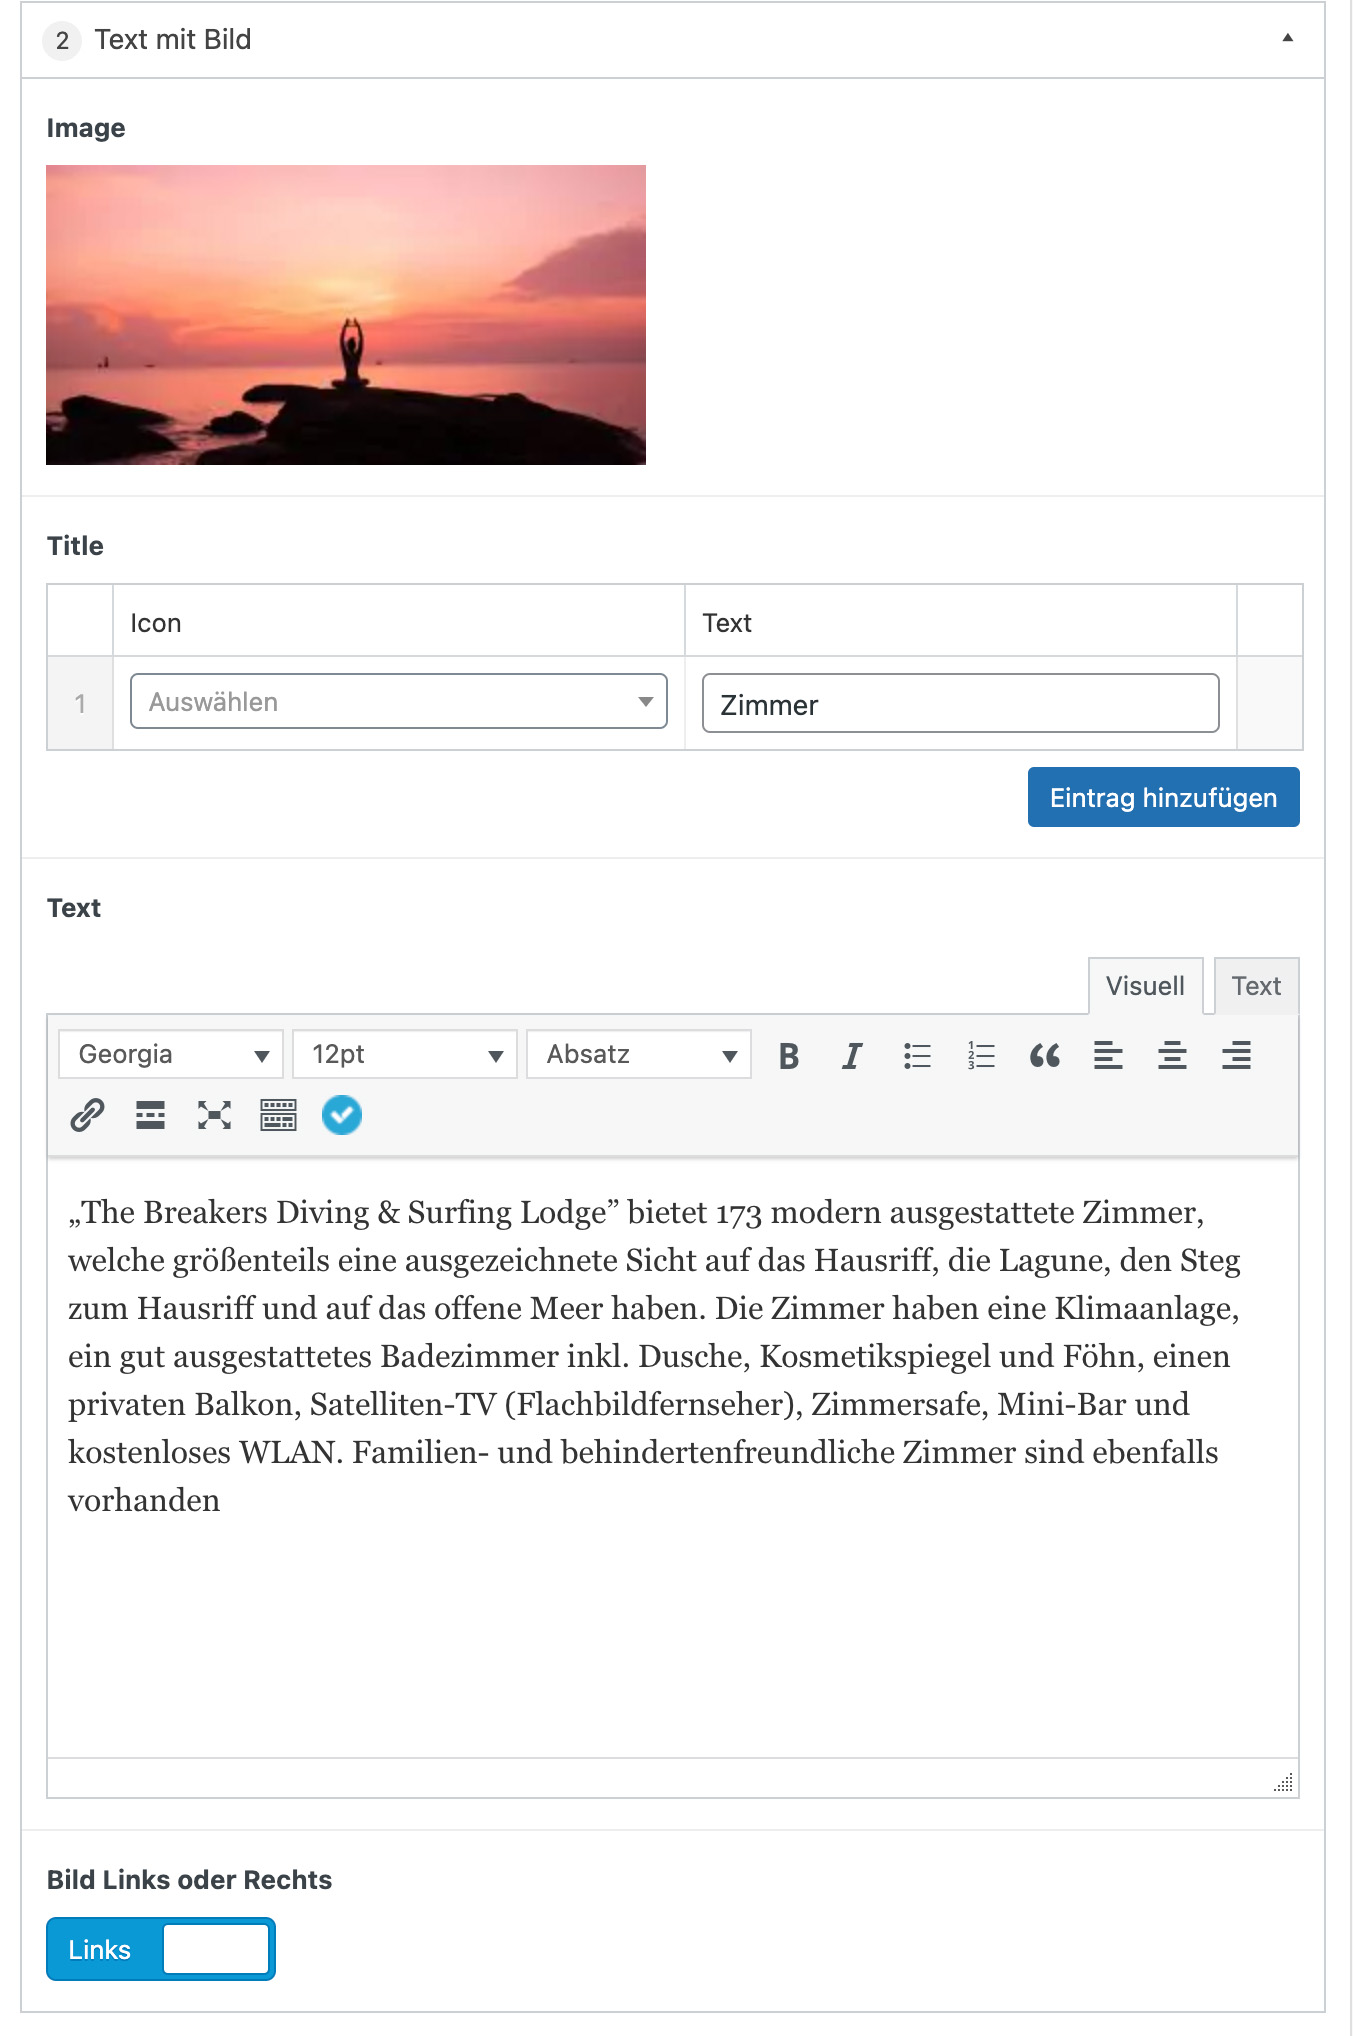Insert a numbered list
This screenshot has height=2036, width=1353.
point(981,1056)
